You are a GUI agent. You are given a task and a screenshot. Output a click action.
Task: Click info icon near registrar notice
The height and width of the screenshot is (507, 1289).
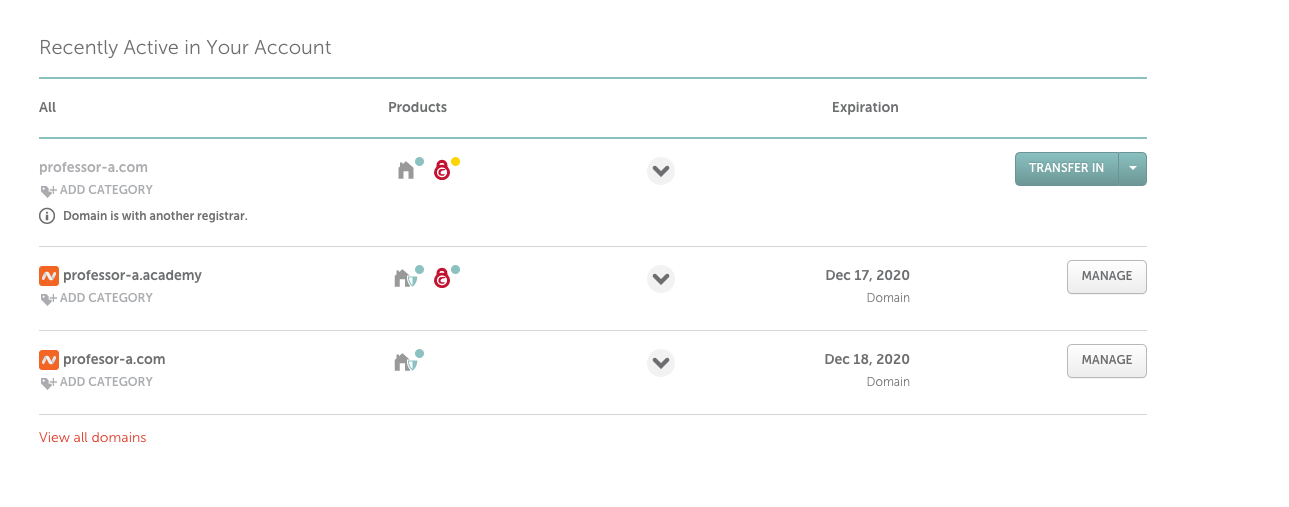[x=47, y=216]
